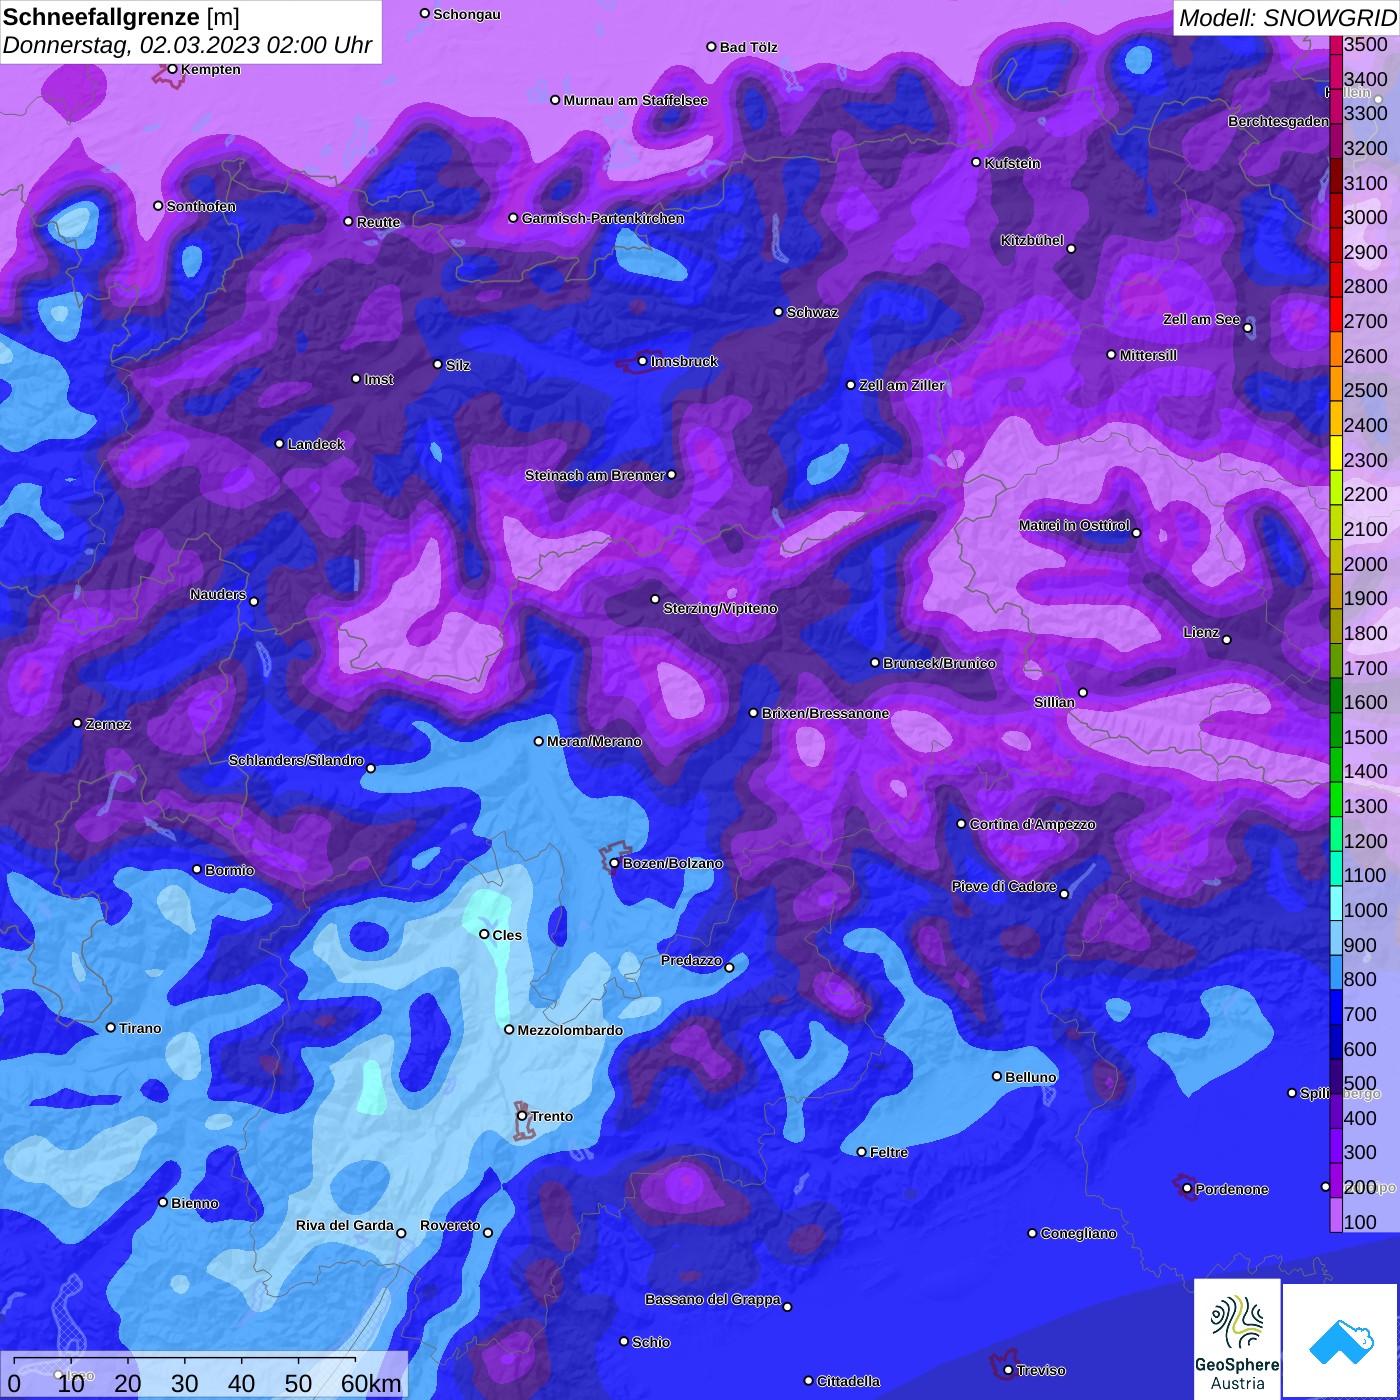Click the Predazzo label

(x=691, y=960)
